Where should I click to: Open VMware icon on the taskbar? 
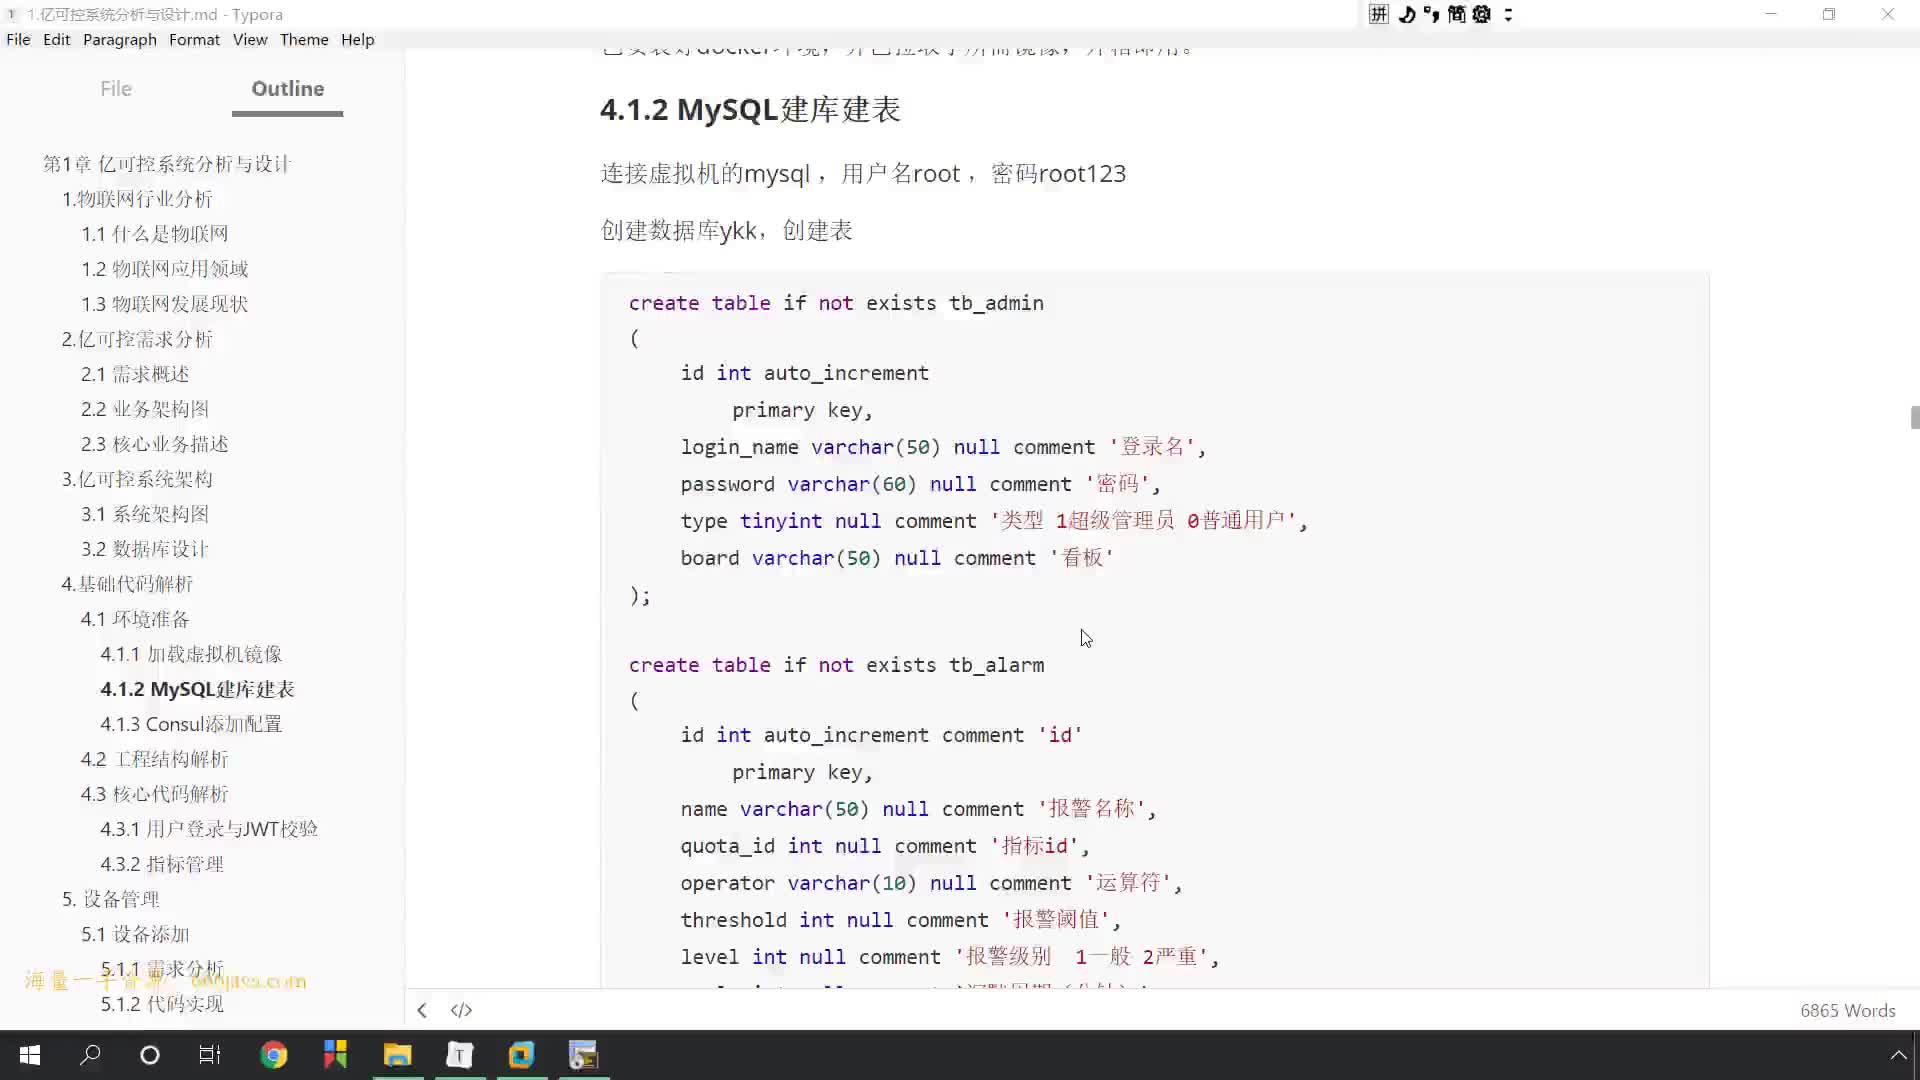point(521,1055)
